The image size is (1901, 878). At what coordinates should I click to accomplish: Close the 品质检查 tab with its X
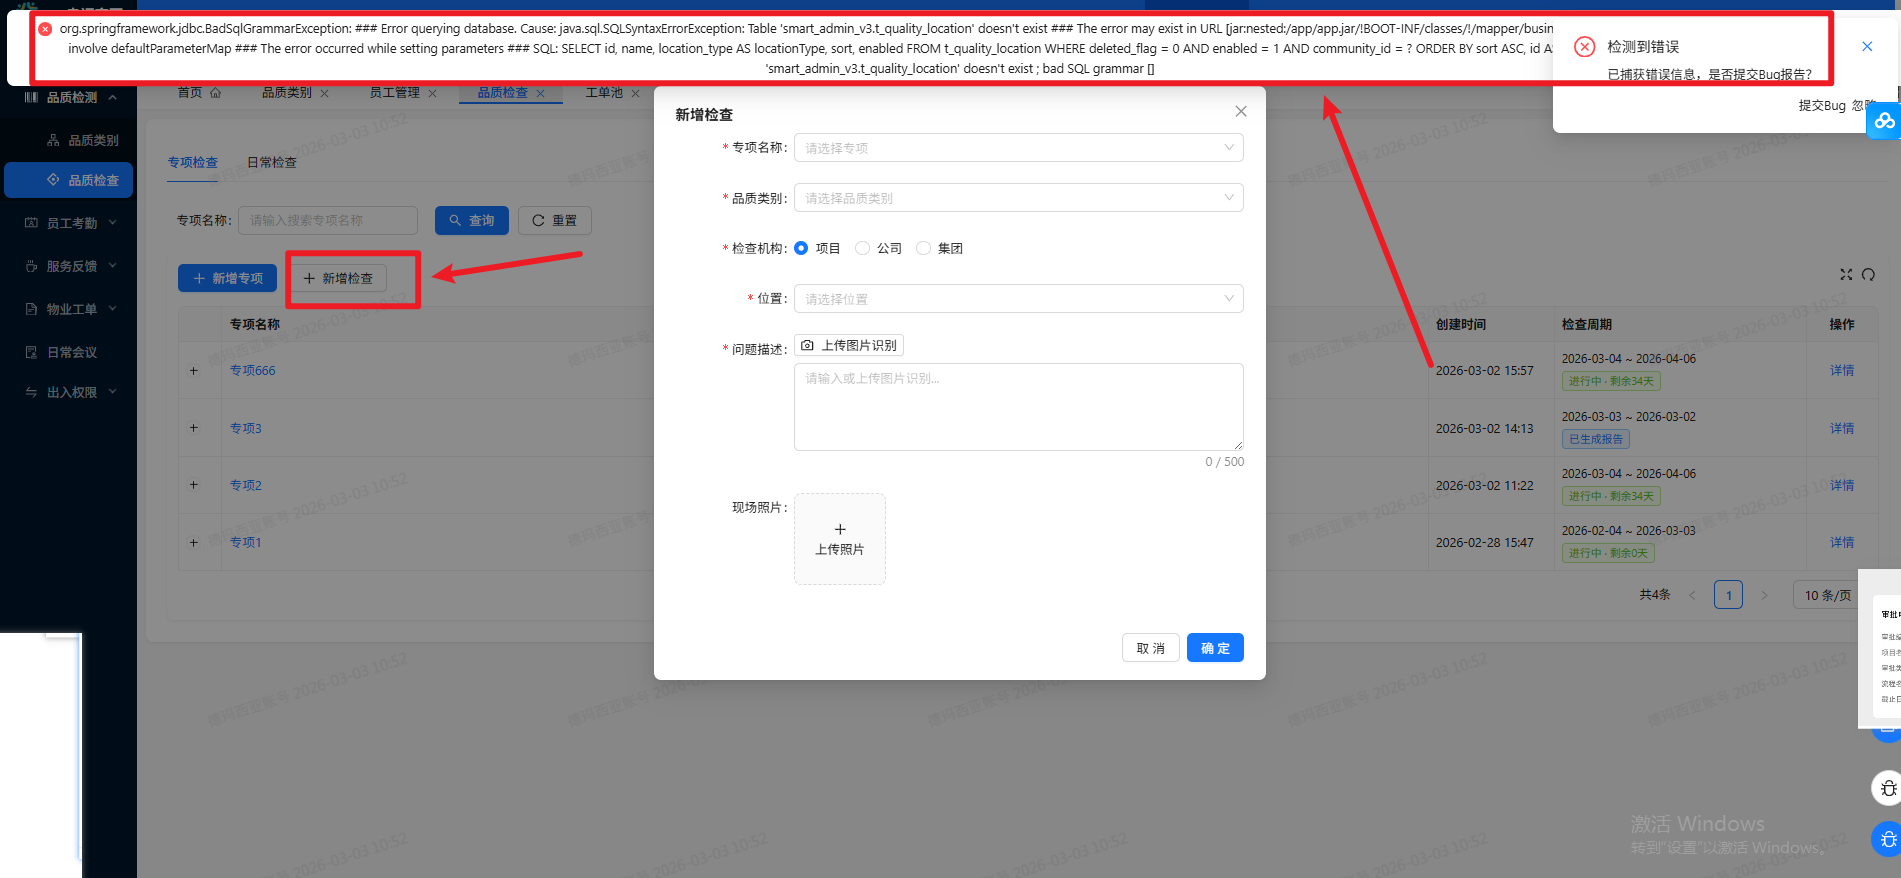[540, 93]
